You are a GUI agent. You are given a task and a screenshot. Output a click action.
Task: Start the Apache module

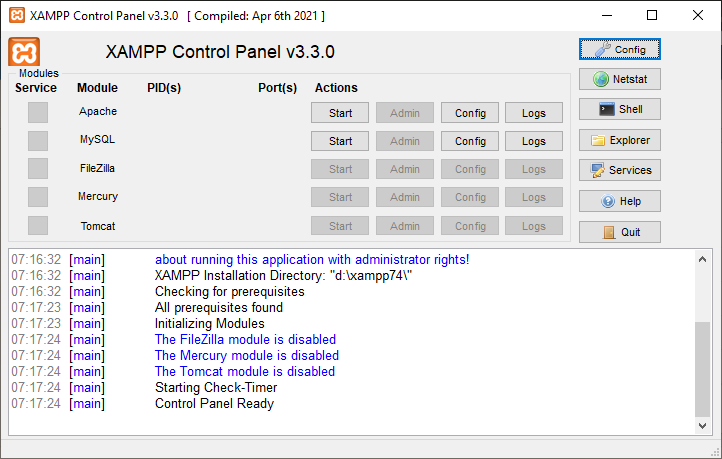[340, 113]
